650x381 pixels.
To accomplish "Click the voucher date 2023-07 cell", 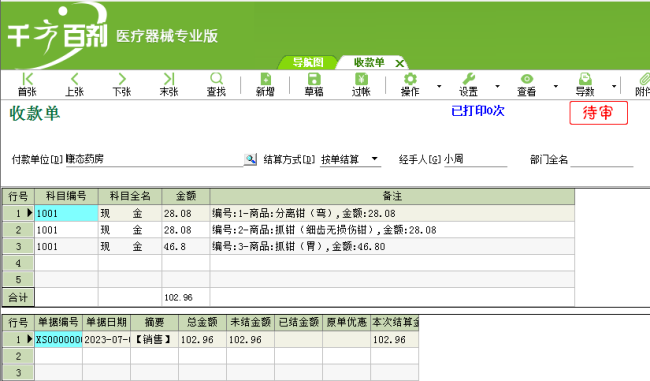I will [x=107, y=340].
